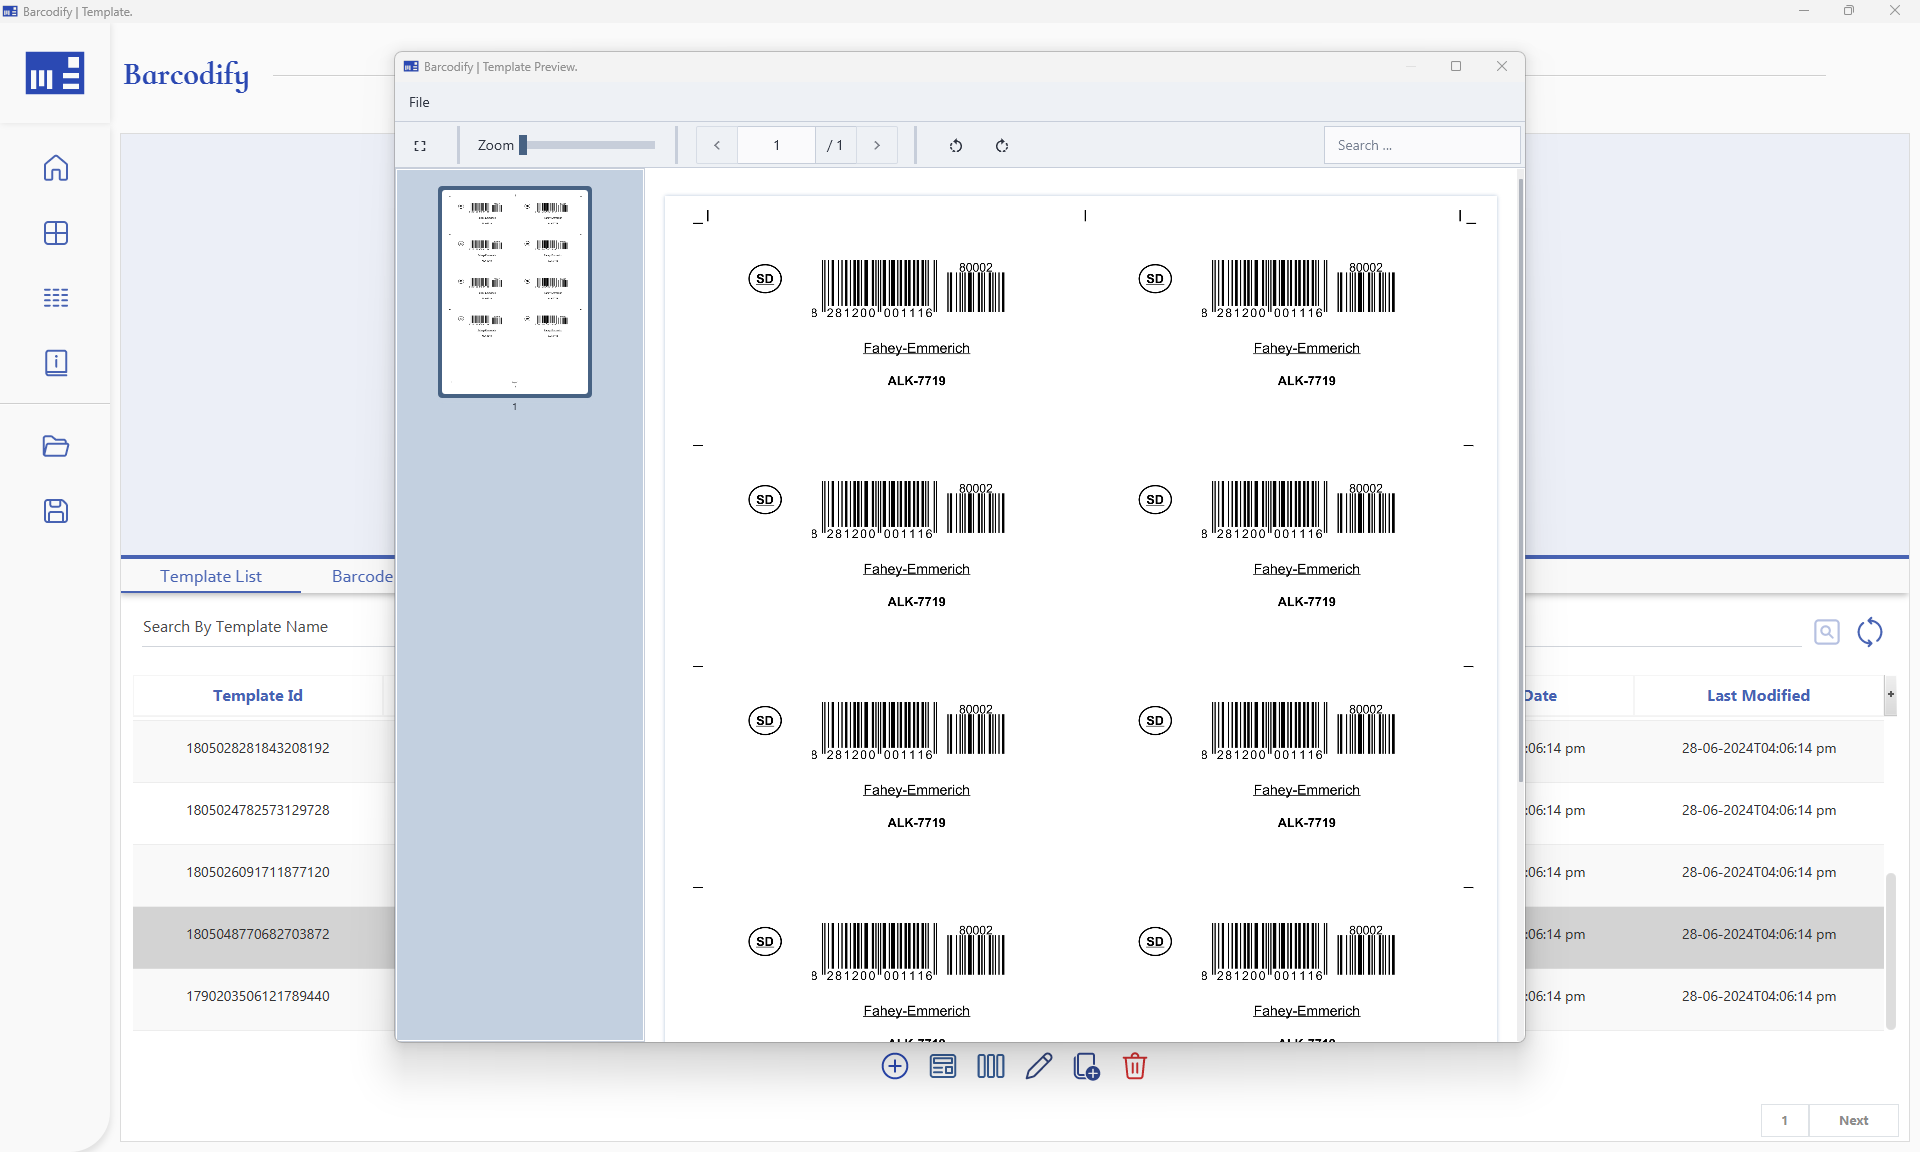The height and width of the screenshot is (1152, 1920).
Task: Save the template using the save icon
Action: (56, 511)
